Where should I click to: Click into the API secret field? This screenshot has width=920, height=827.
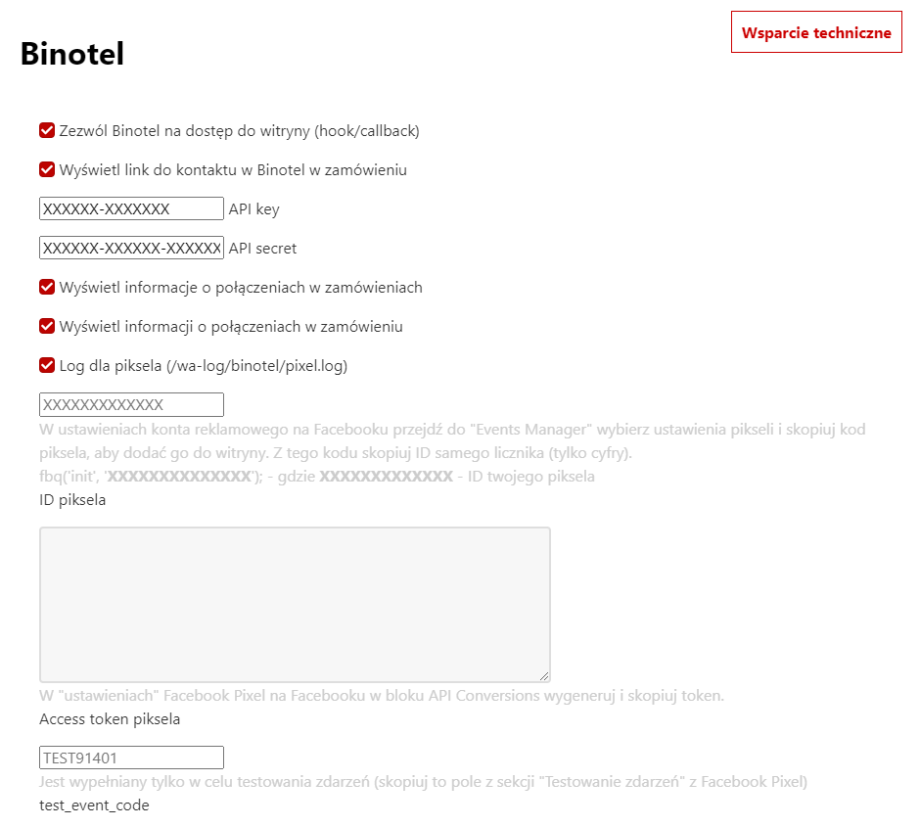(131, 248)
